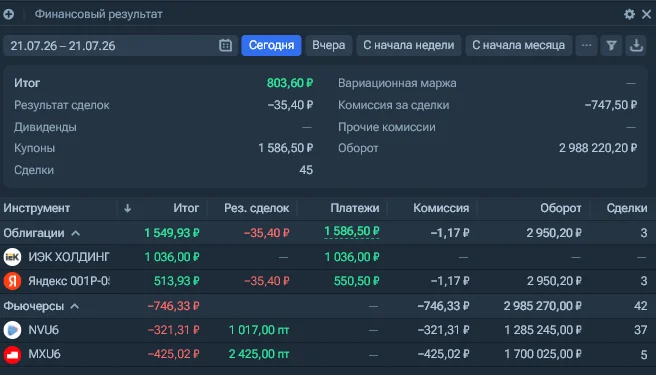Select the Сегодня period button
This screenshot has height=375, width=656.
(271, 45)
